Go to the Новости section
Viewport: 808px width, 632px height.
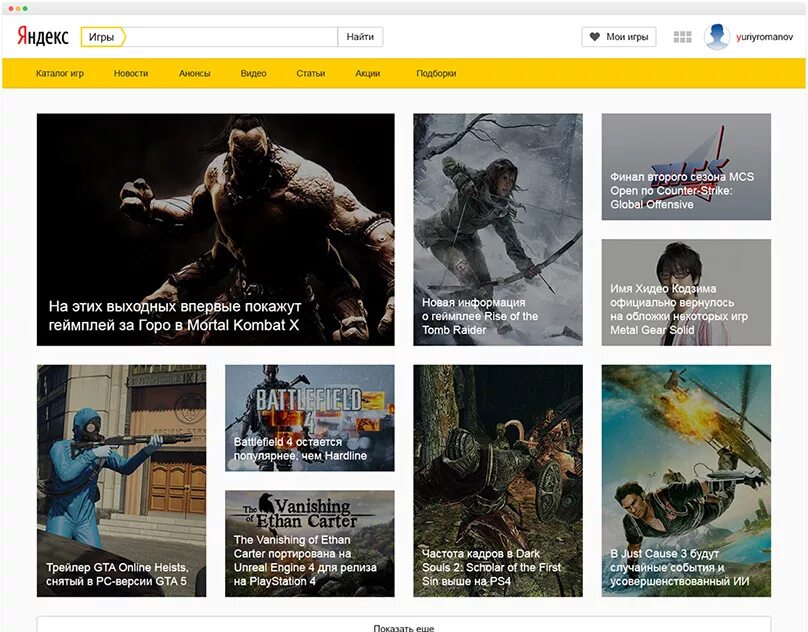coord(131,73)
